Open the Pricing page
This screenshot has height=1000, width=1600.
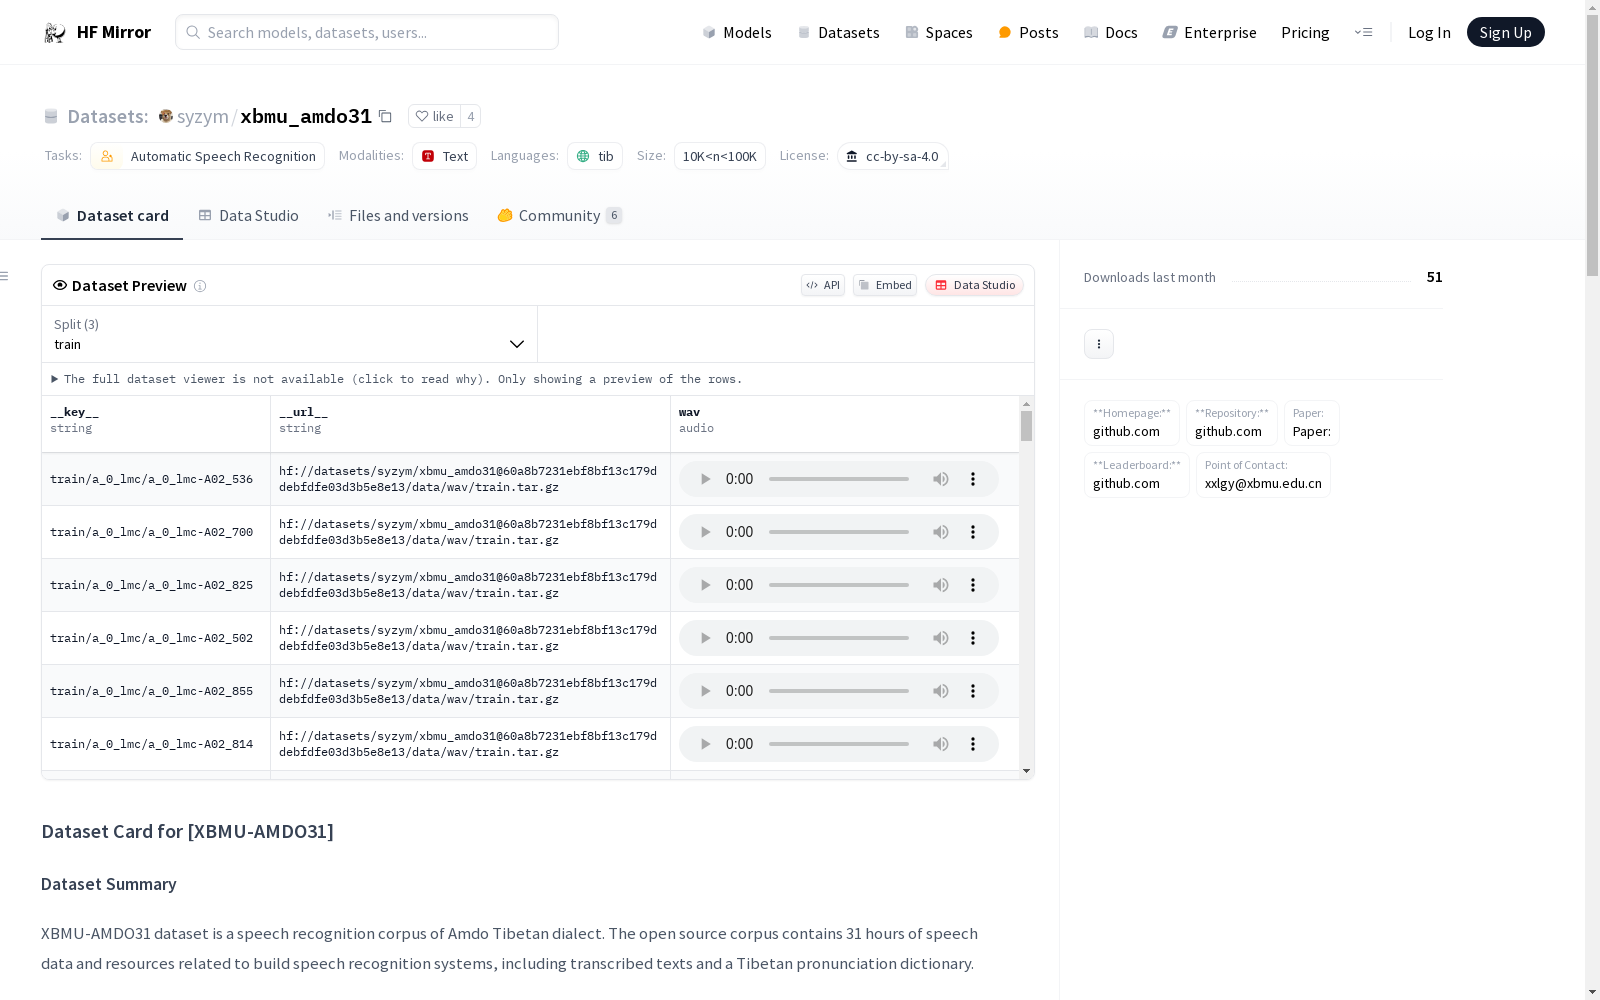pos(1305,32)
